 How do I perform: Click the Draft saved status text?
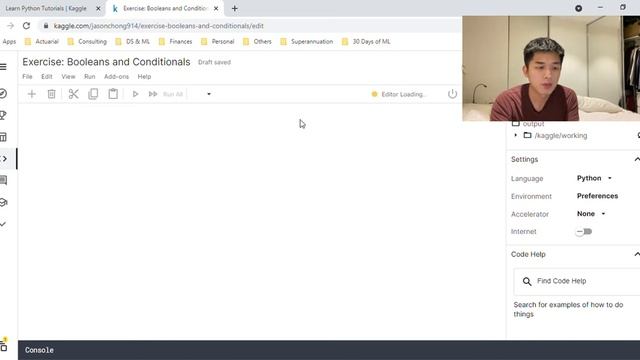coord(214,62)
